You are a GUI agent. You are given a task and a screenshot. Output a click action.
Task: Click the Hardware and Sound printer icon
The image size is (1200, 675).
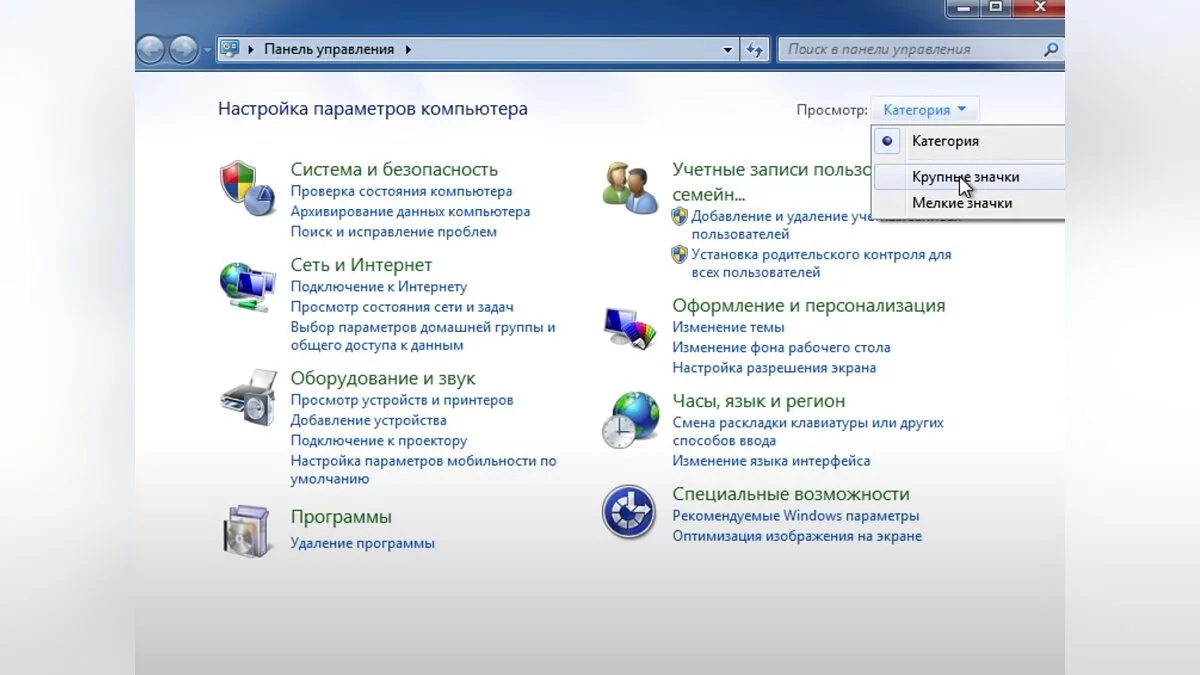pyautogui.click(x=246, y=396)
